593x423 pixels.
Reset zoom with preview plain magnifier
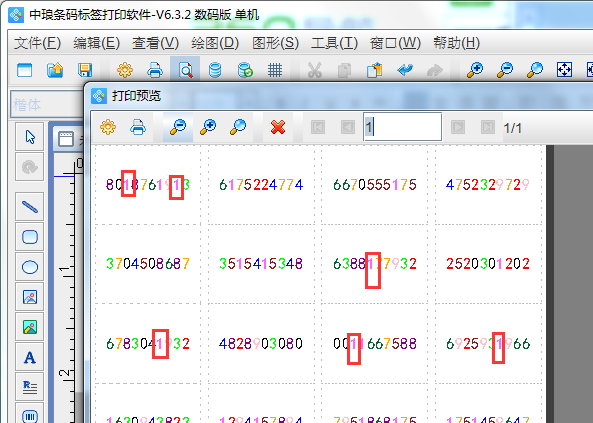238,127
